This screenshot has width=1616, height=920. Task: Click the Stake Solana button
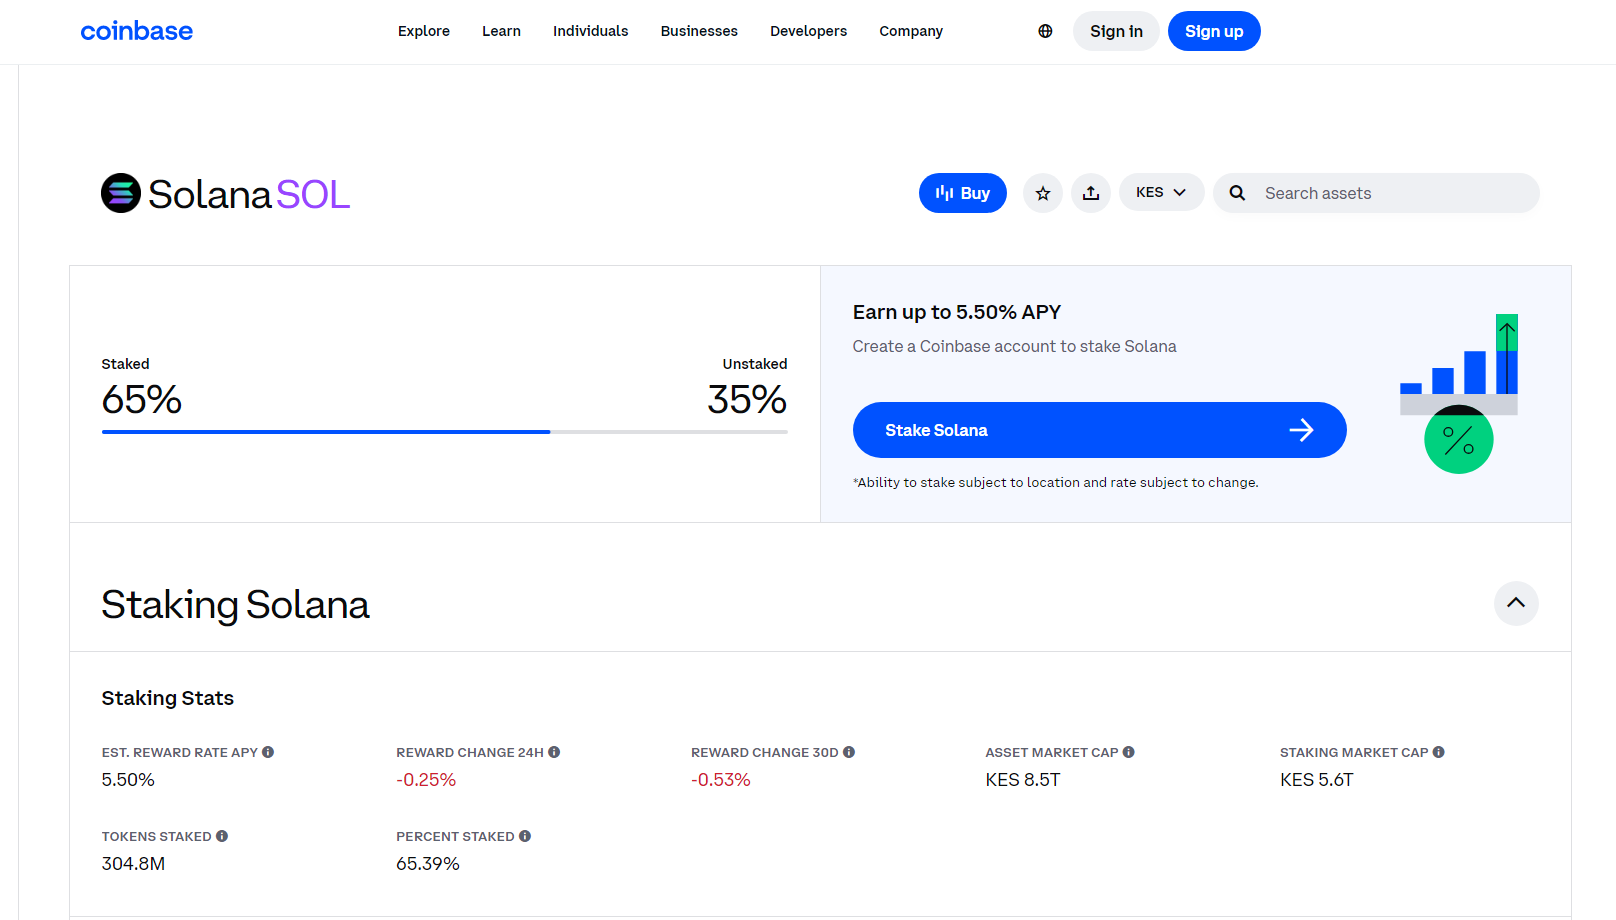pyautogui.click(x=1099, y=430)
